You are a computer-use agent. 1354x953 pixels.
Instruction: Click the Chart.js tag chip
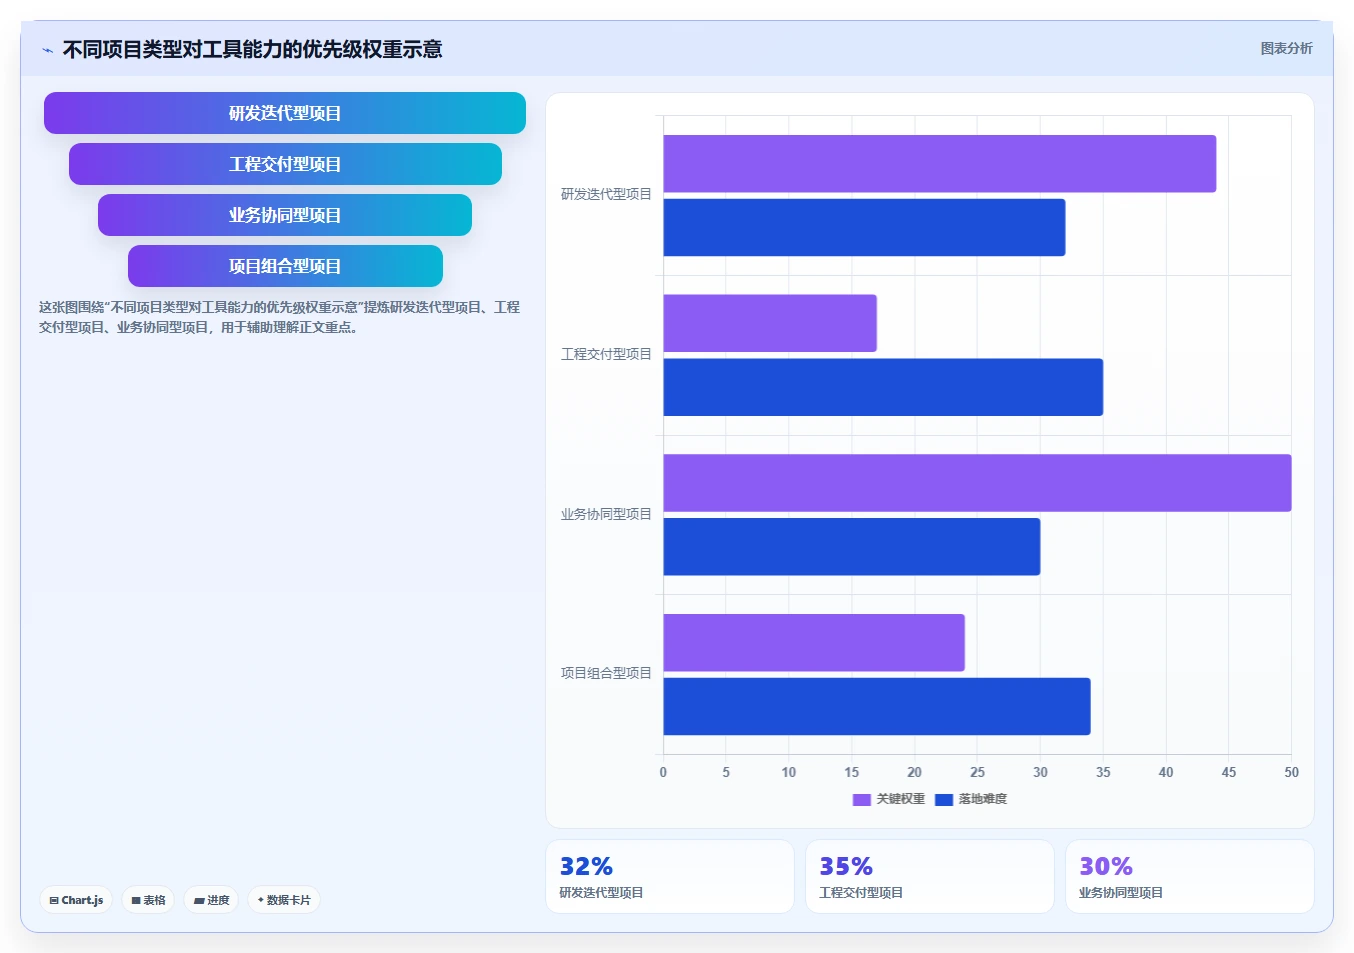pos(76,900)
